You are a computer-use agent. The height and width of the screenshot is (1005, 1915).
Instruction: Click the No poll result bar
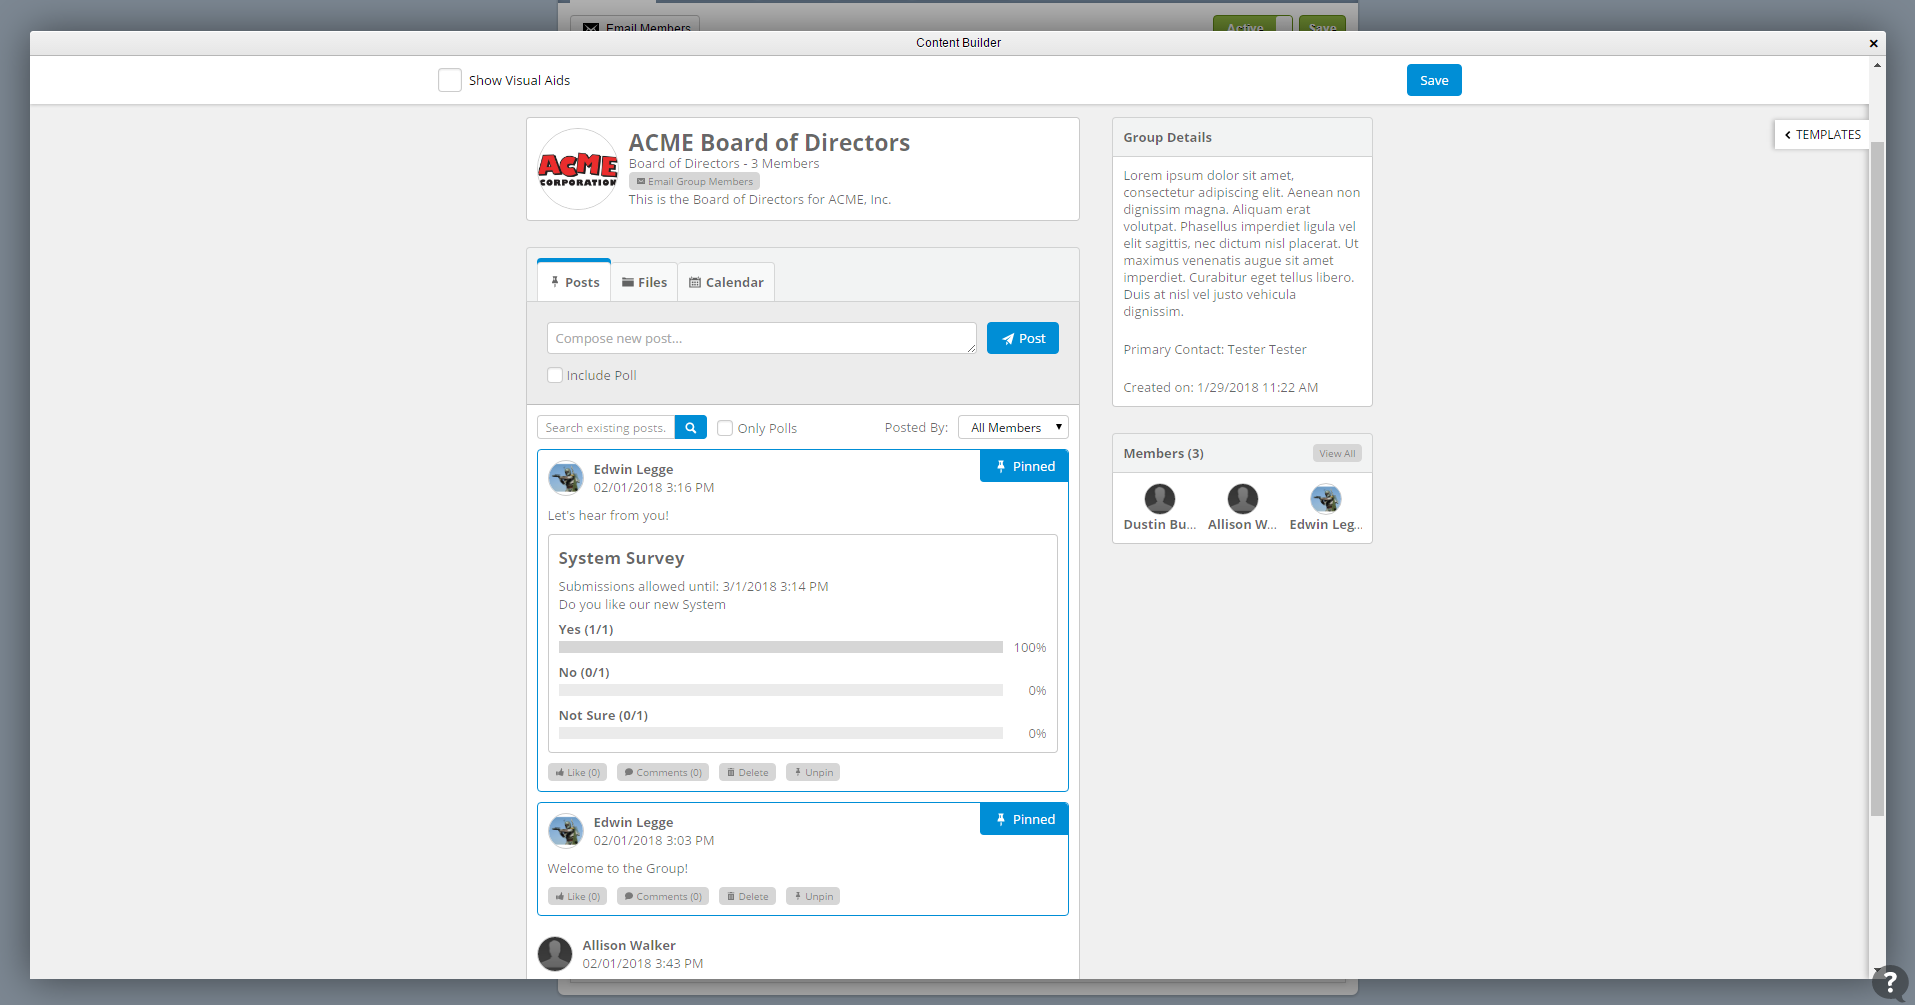coord(780,690)
